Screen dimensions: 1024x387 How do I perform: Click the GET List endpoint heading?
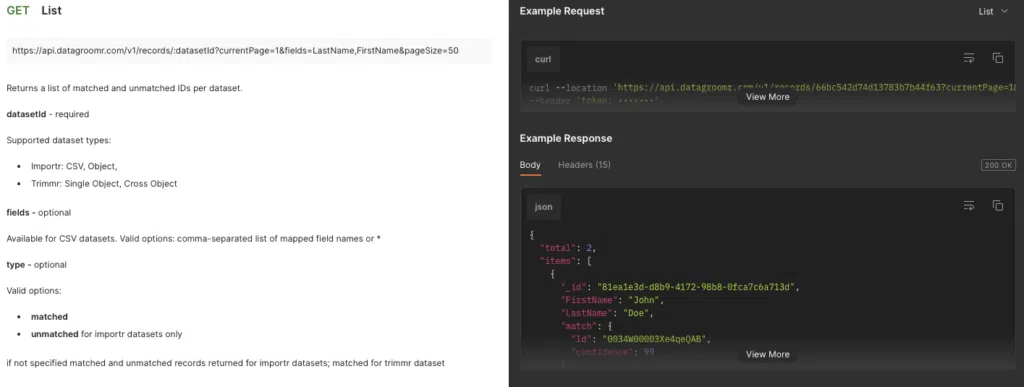(x=34, y=11)
